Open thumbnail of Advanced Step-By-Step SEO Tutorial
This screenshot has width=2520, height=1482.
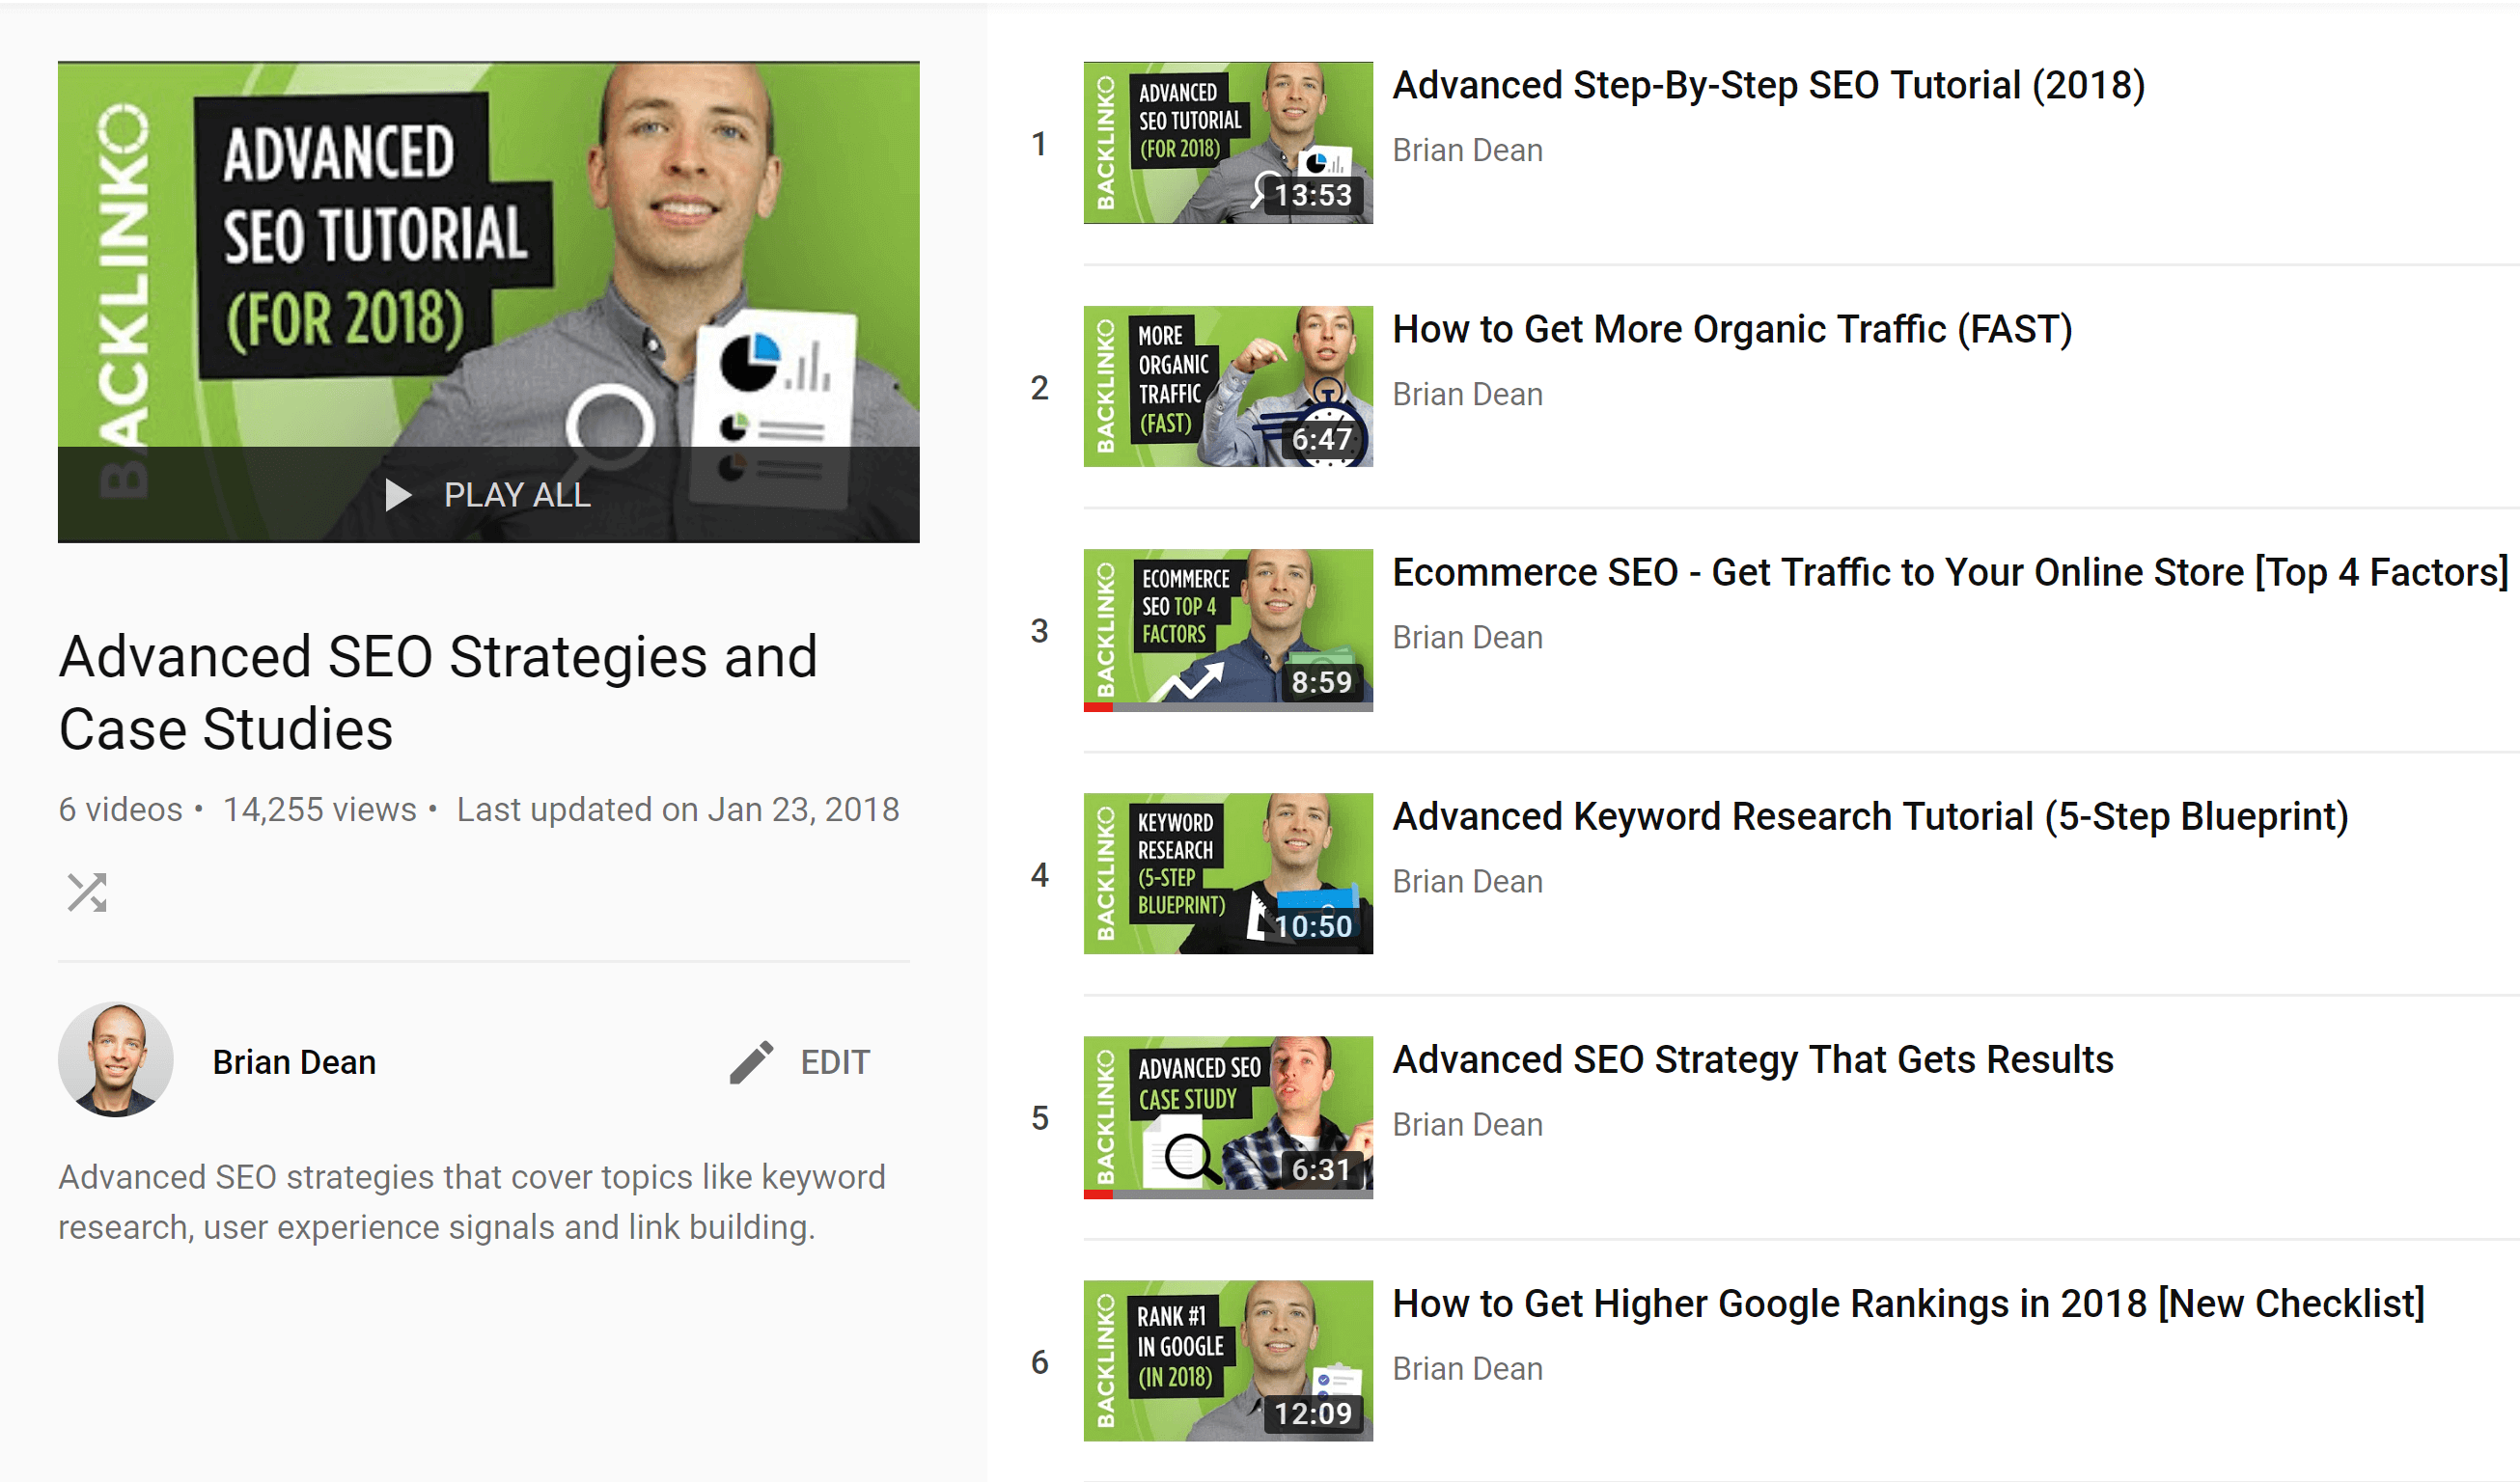[1228, 143]
